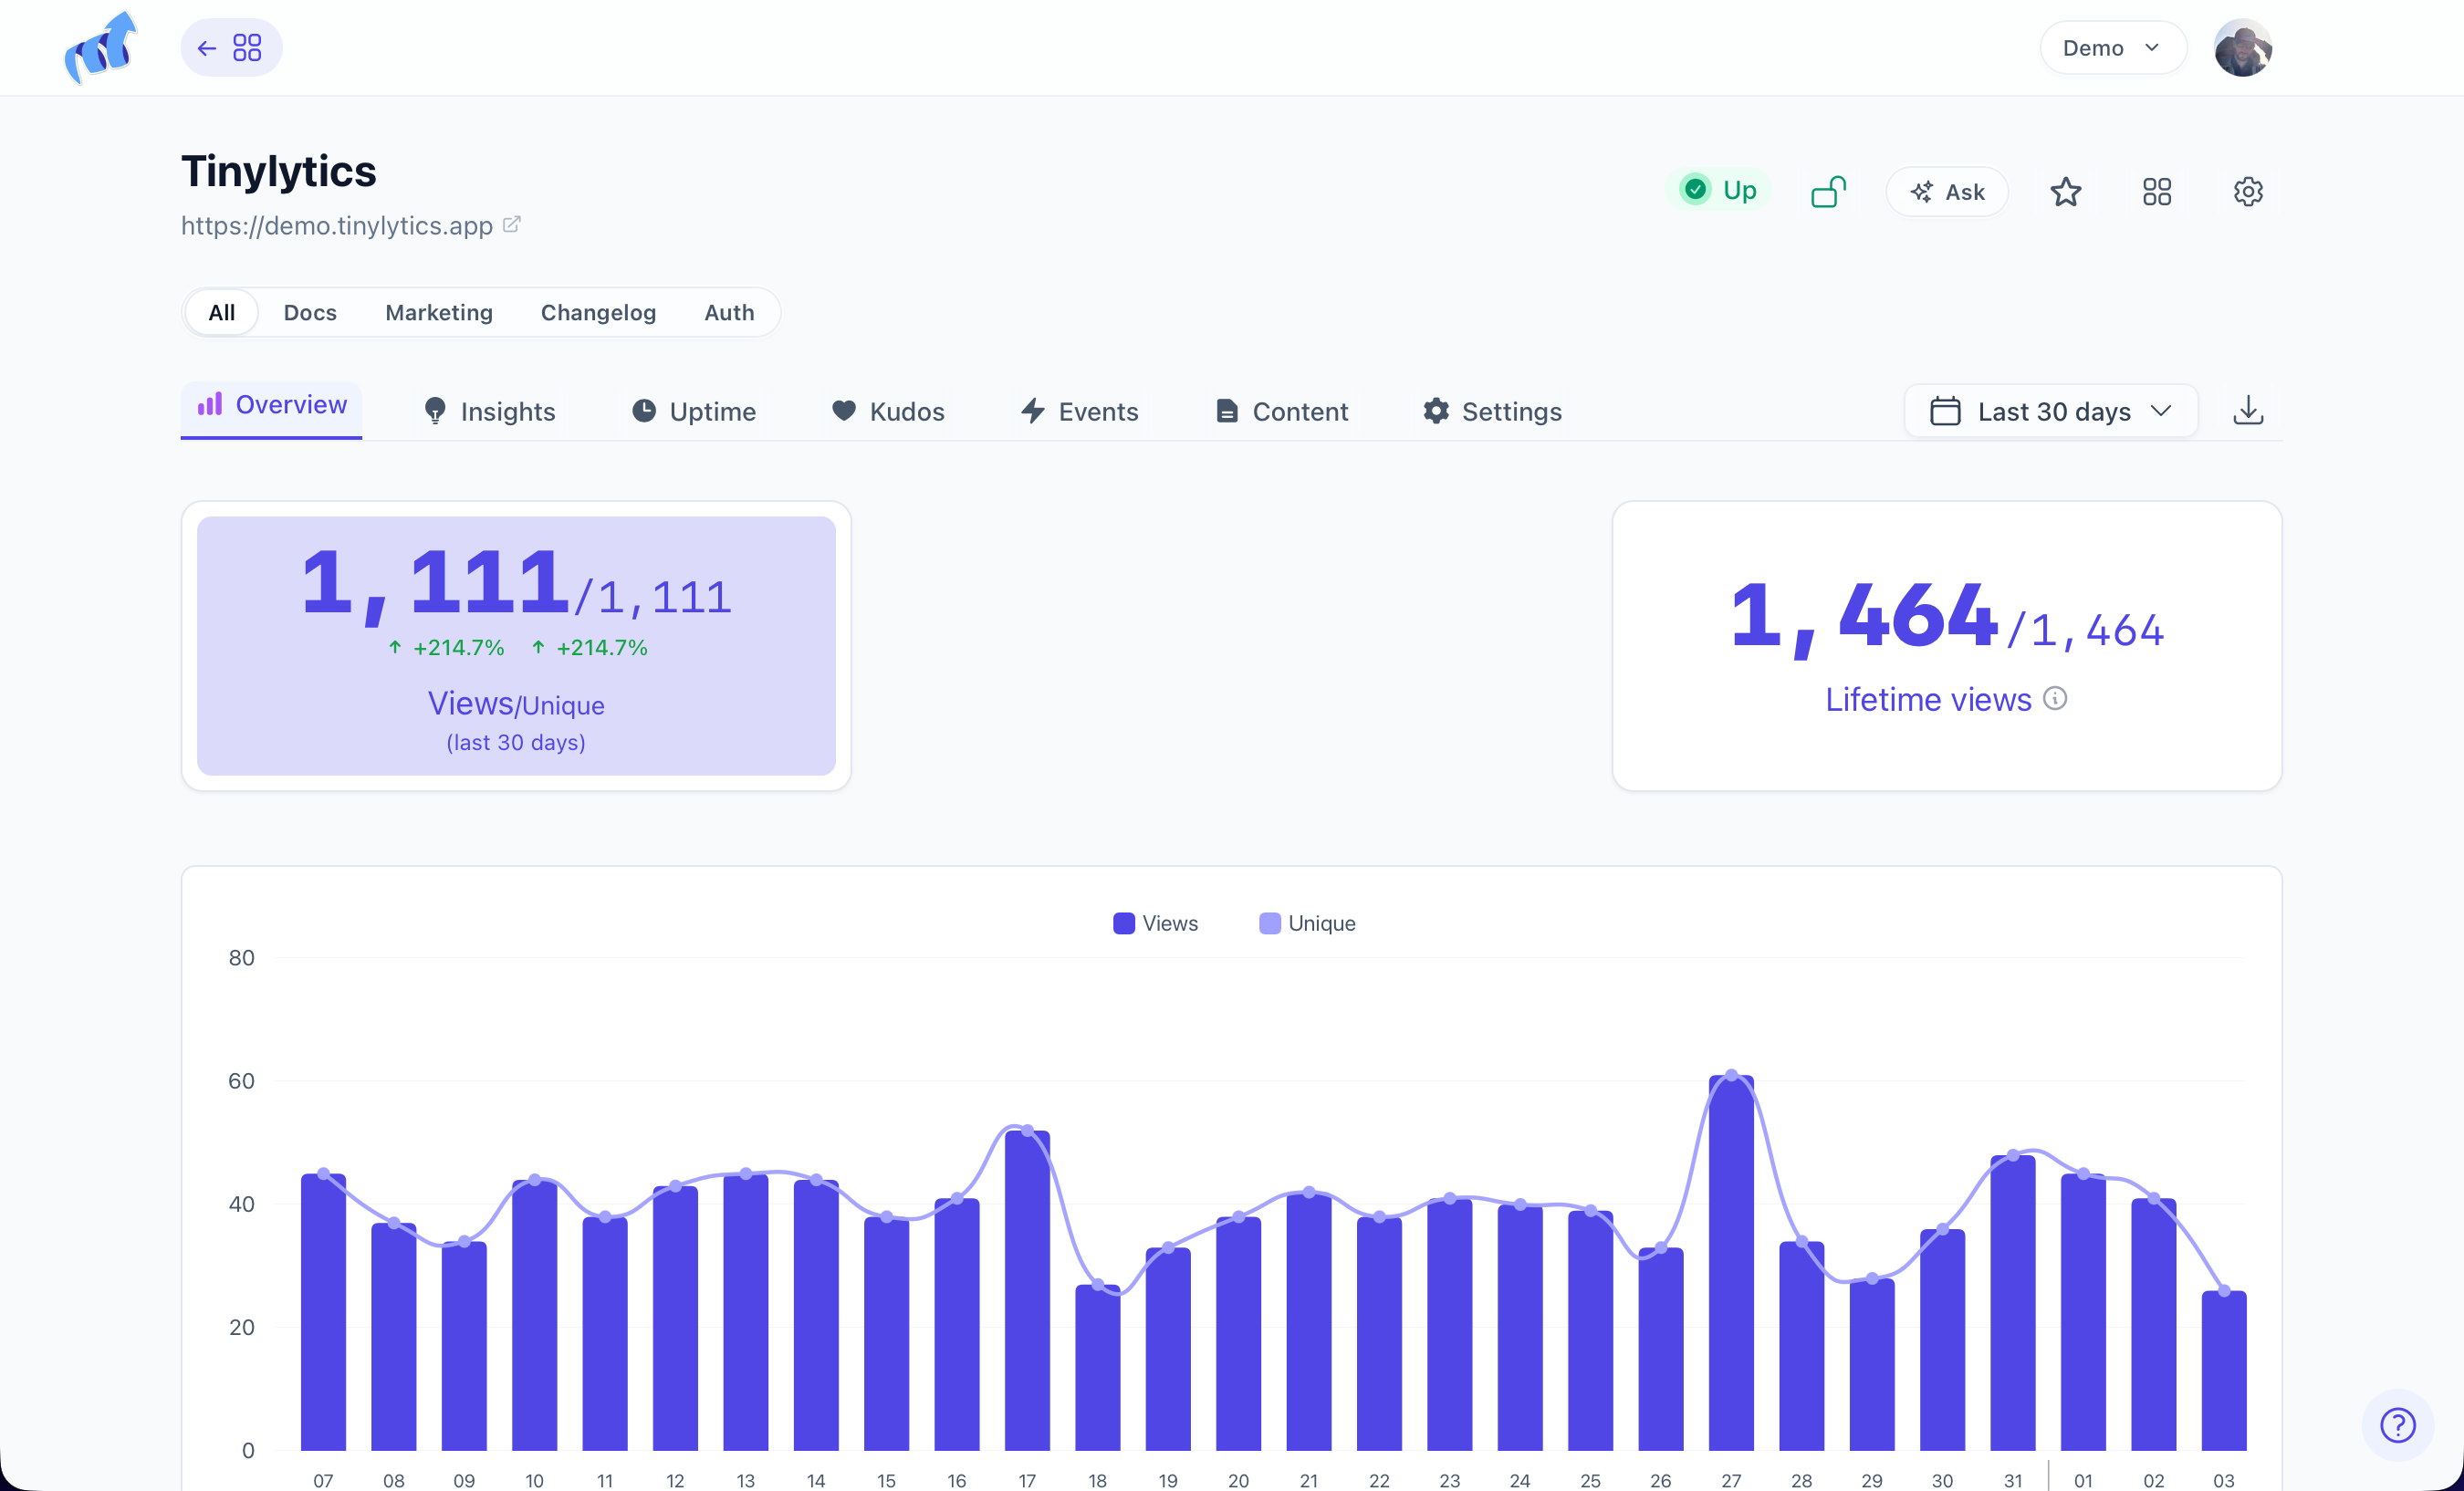The width and height of the screenshot is (2464, 1491).
Task: Click the Tinylytics logo
Action: (100, 47)
